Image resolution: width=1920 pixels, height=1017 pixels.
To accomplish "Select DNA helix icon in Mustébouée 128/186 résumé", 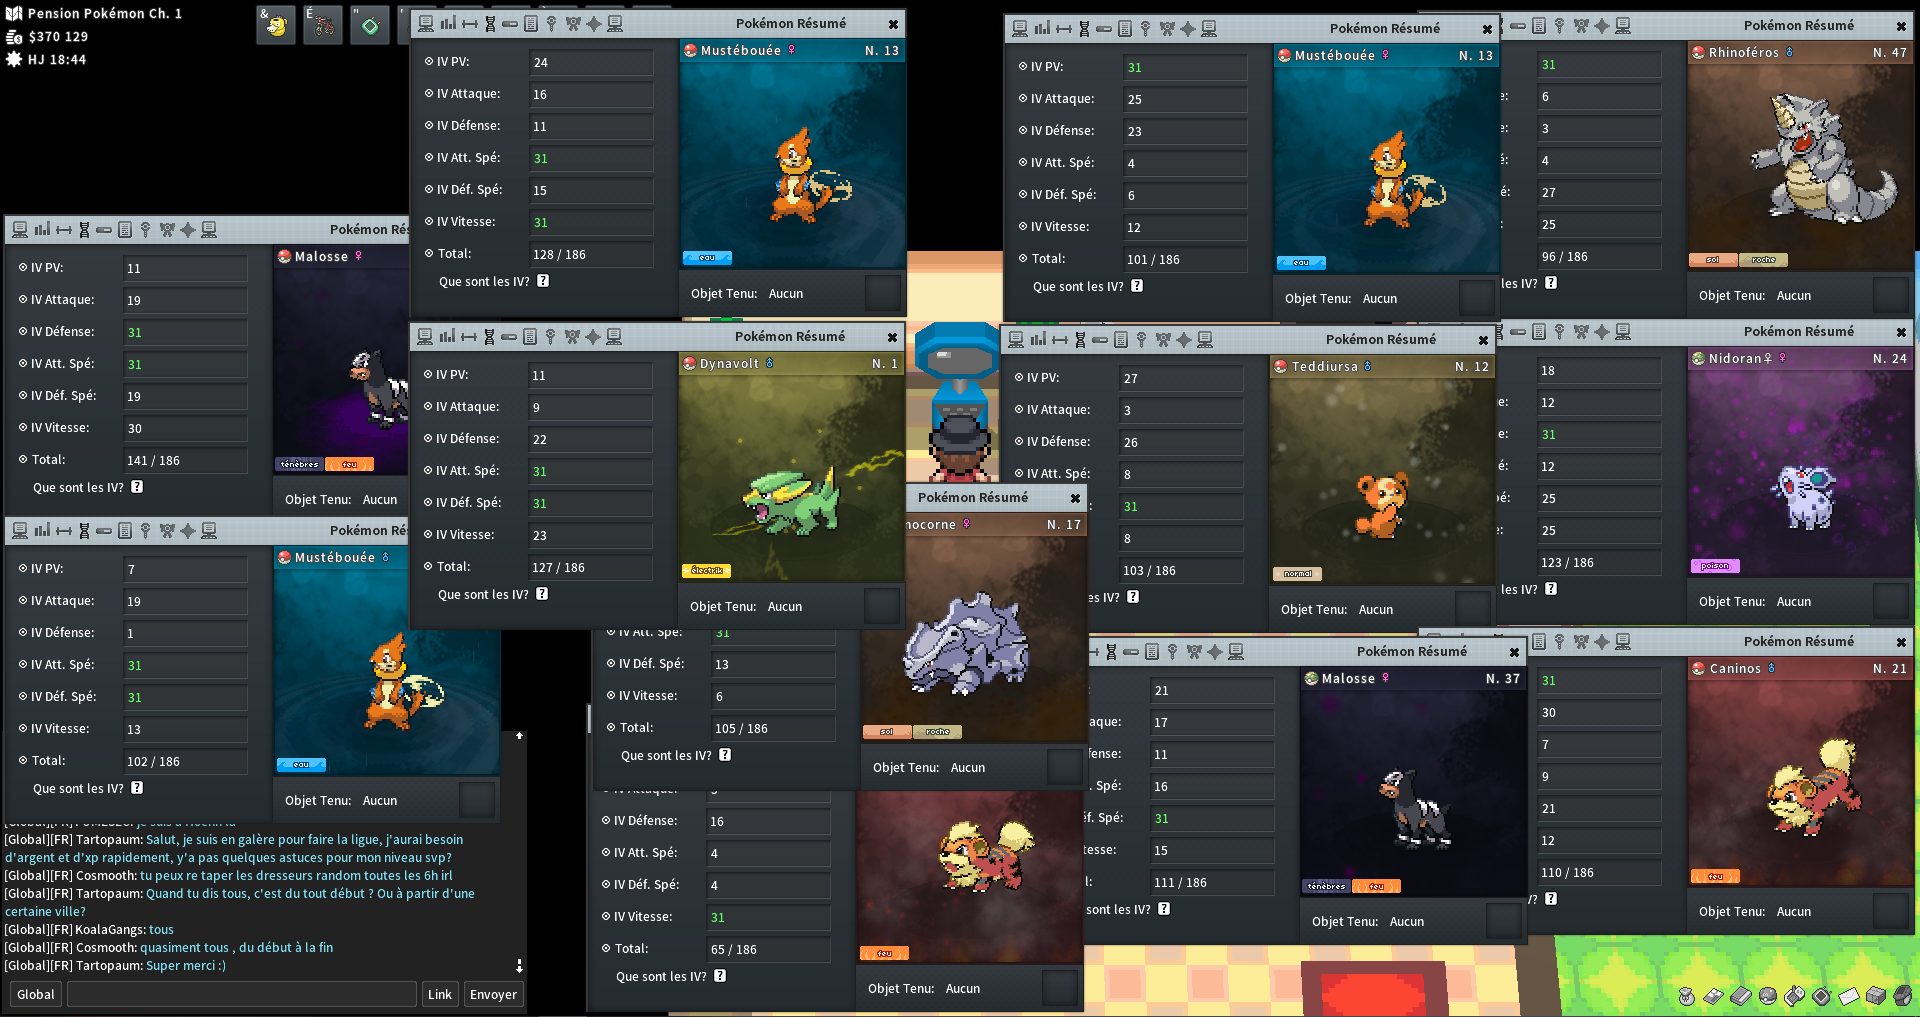I will pos(490,23).
